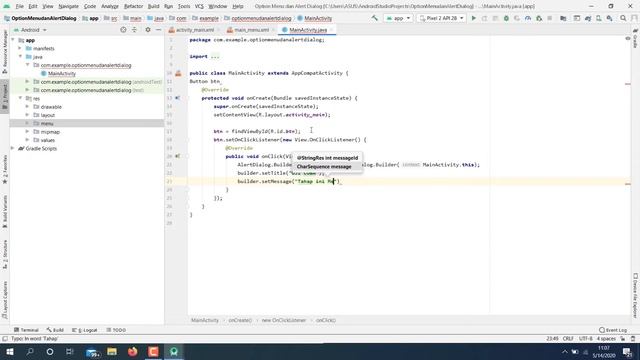
Task: Toggle Project tool window on left strip
Action: tap(5, 96)
